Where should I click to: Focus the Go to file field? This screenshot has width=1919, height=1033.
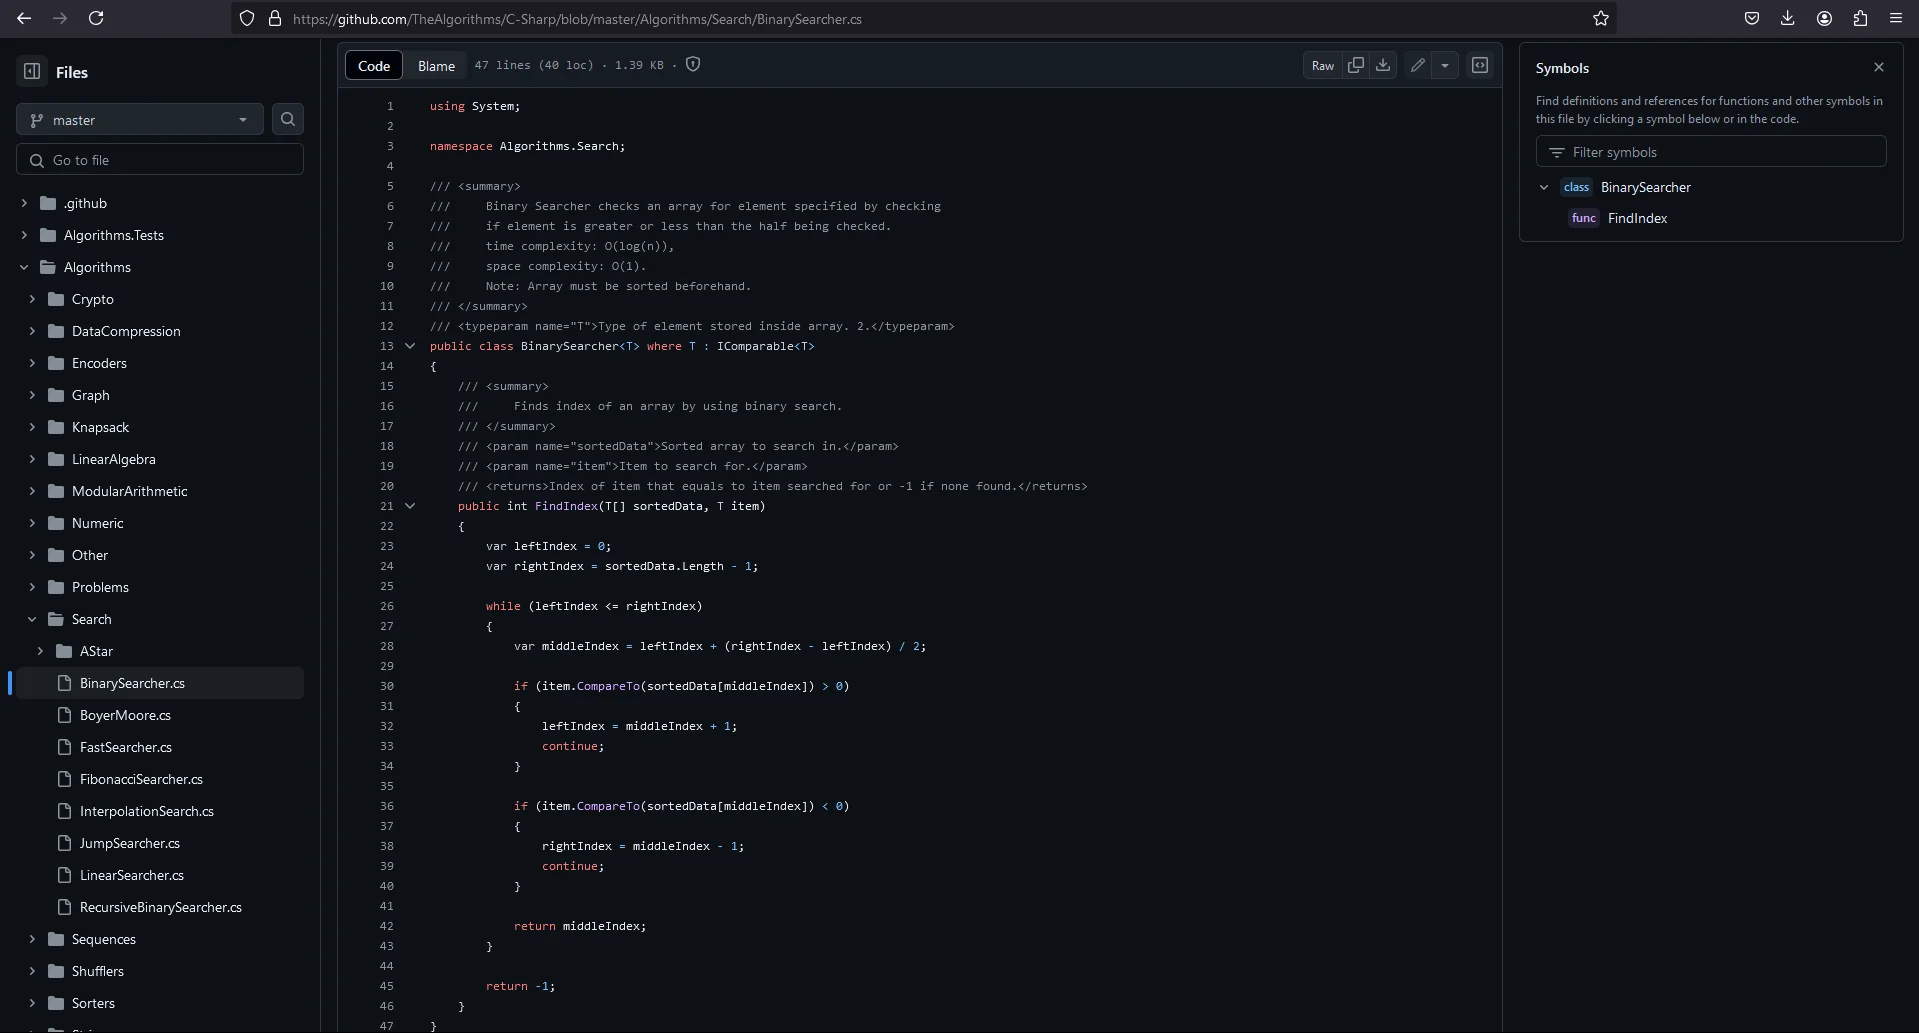(x=160, y=159)
